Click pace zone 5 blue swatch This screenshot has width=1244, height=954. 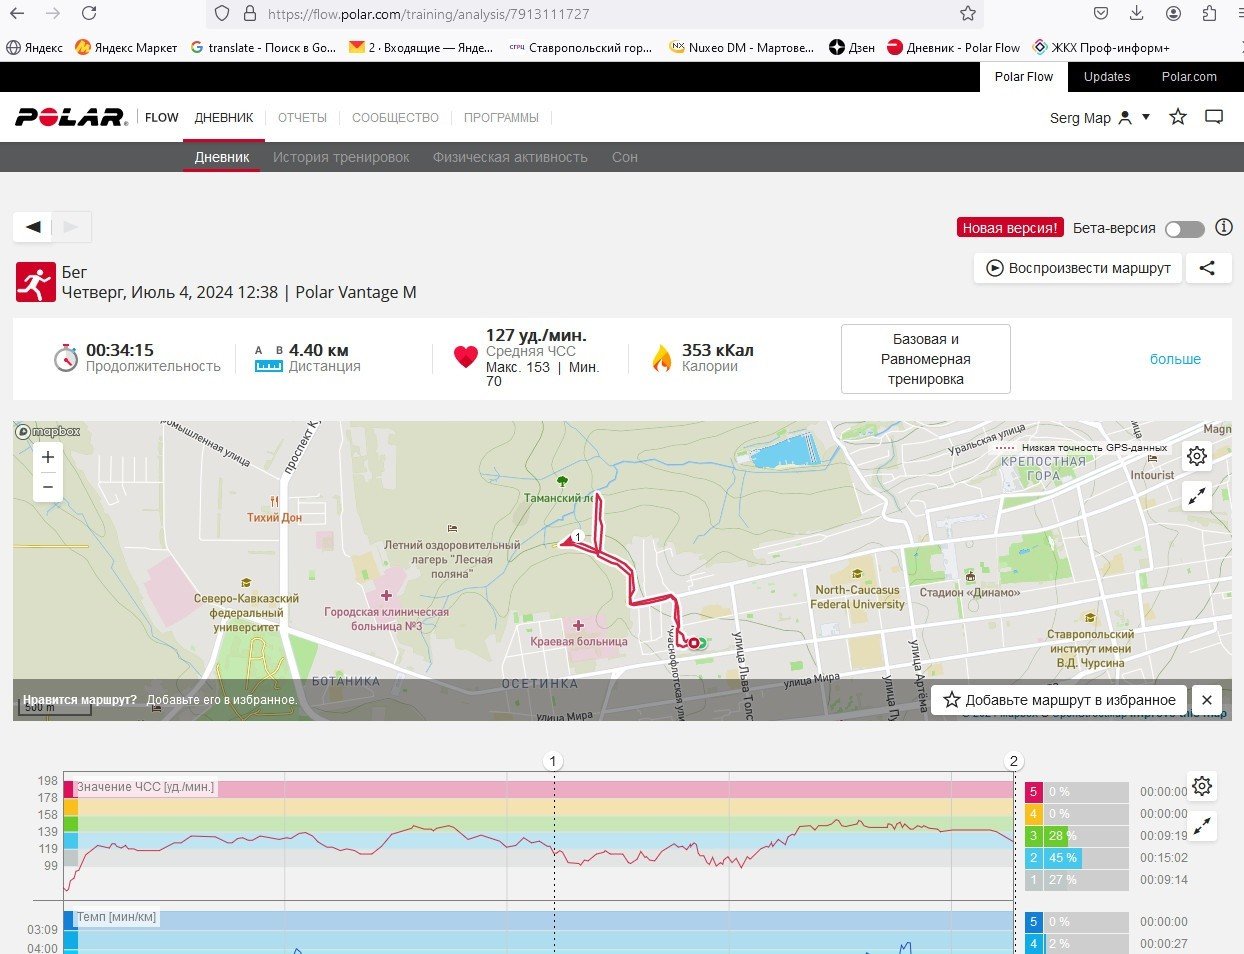click(x=1034, y=922)
